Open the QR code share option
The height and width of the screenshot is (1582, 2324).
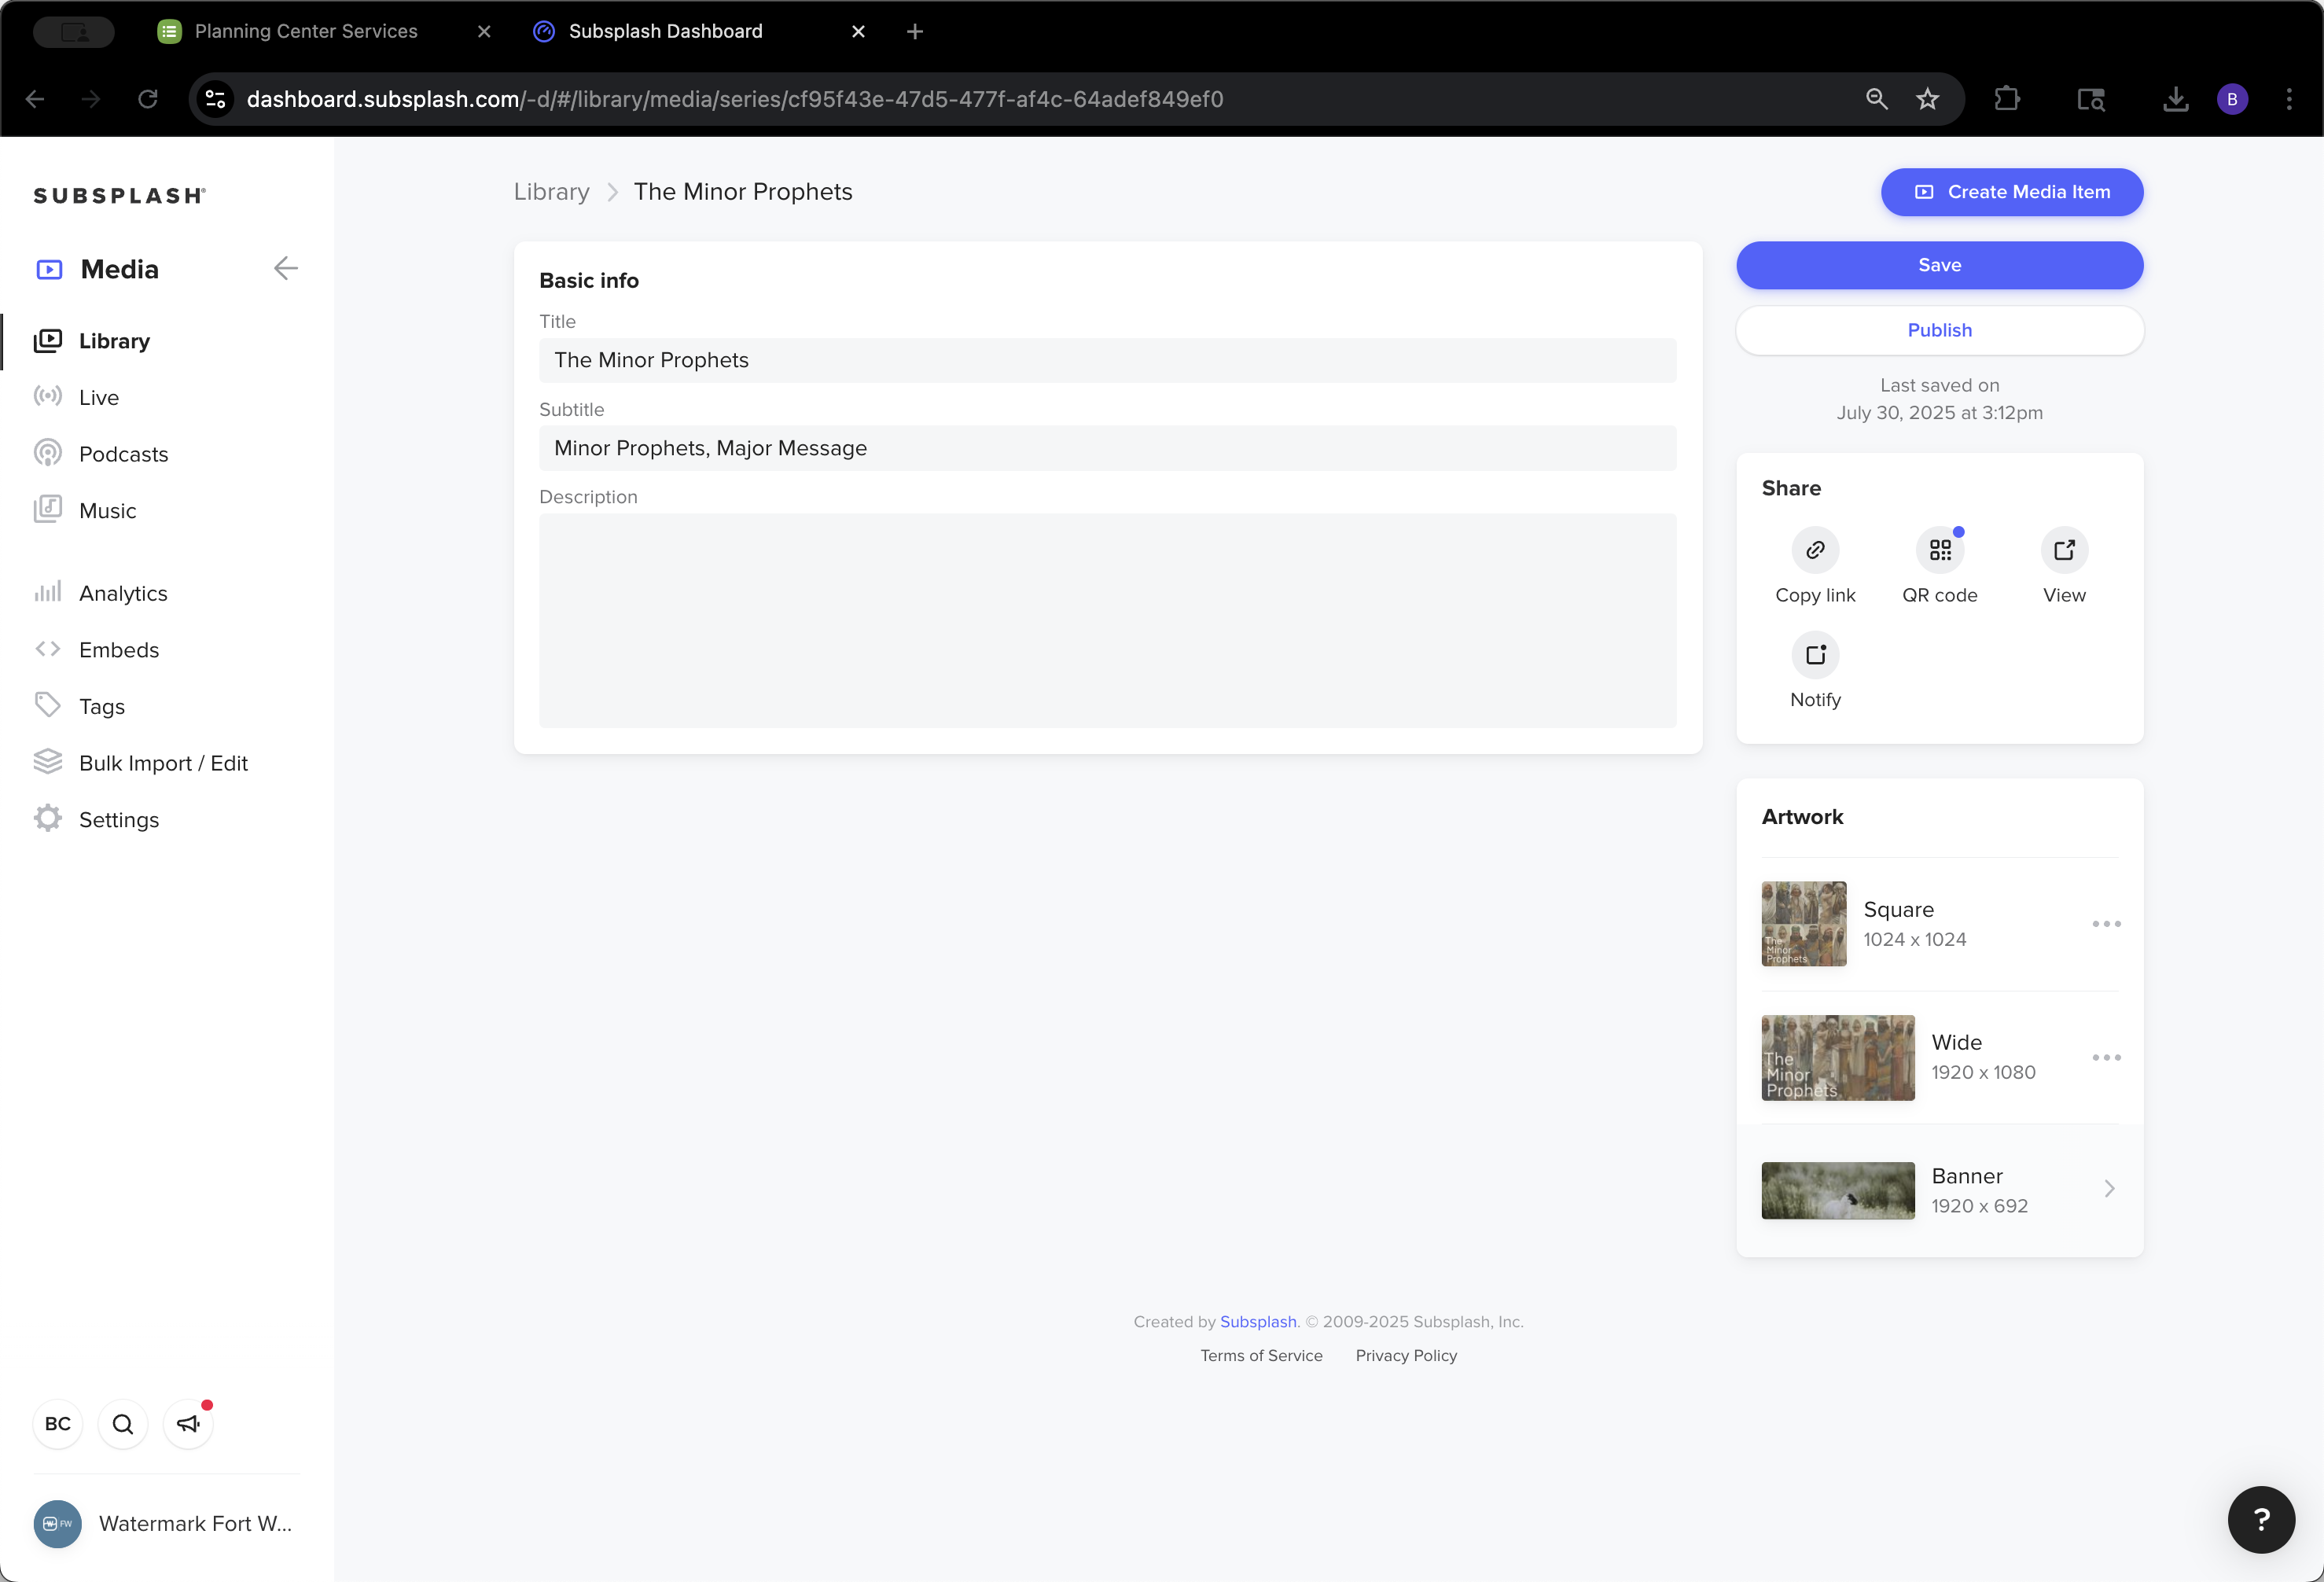click(x=1940, y=550)
